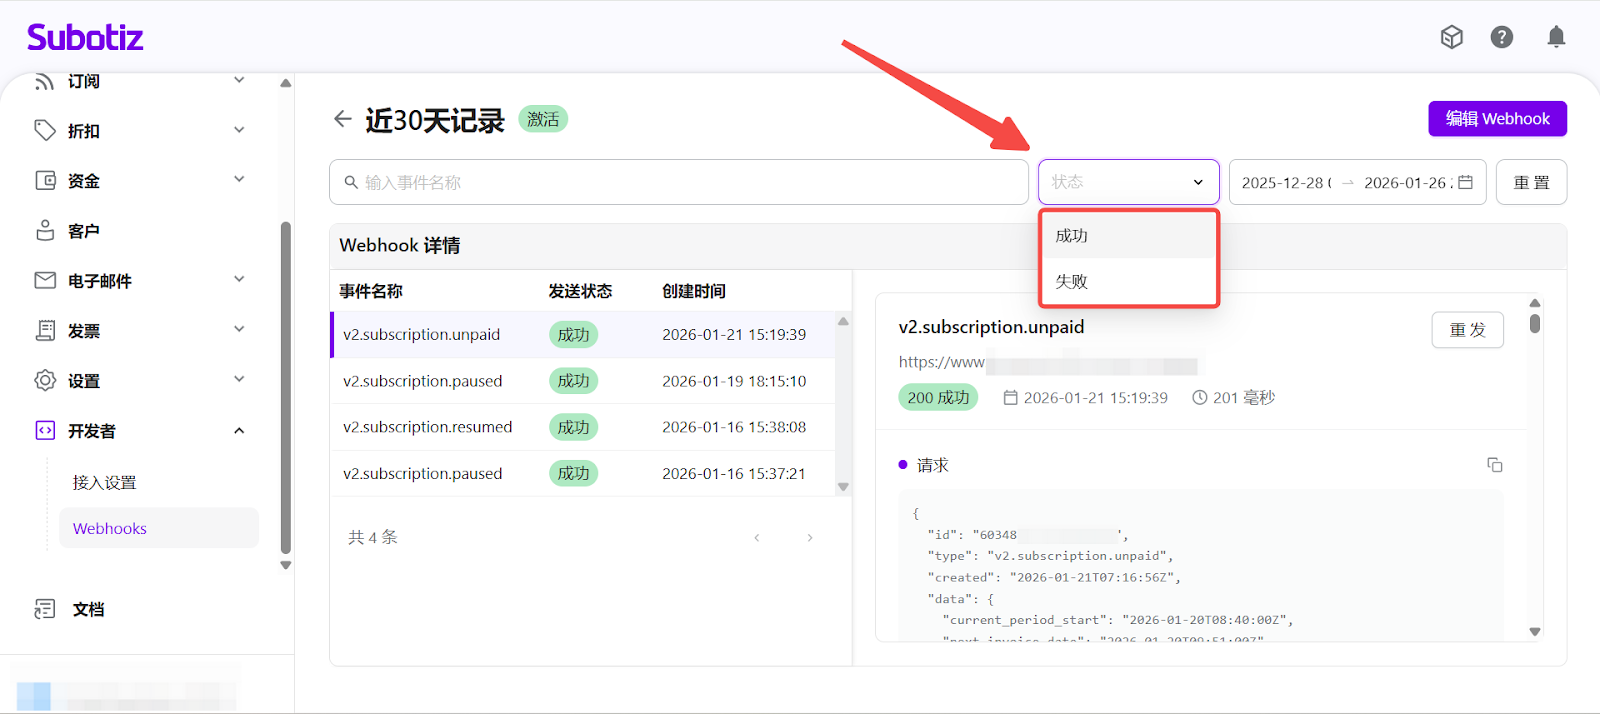Click the 设置 gear icon in sidebar

45,380
